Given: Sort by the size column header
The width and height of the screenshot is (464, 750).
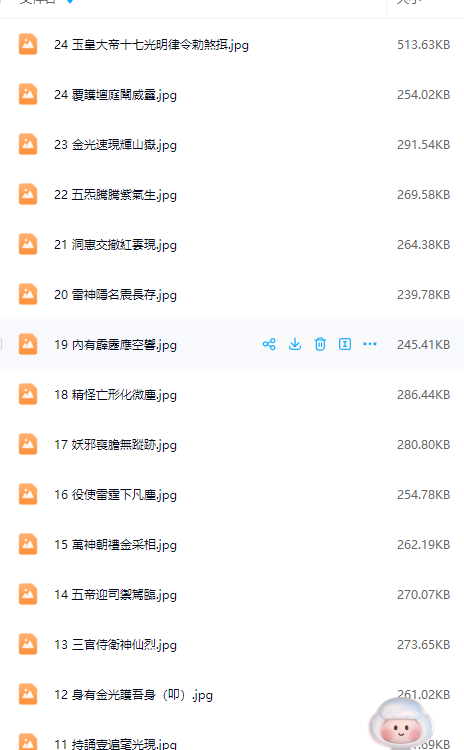Looking at the screenshot, I should click(409, 2).
